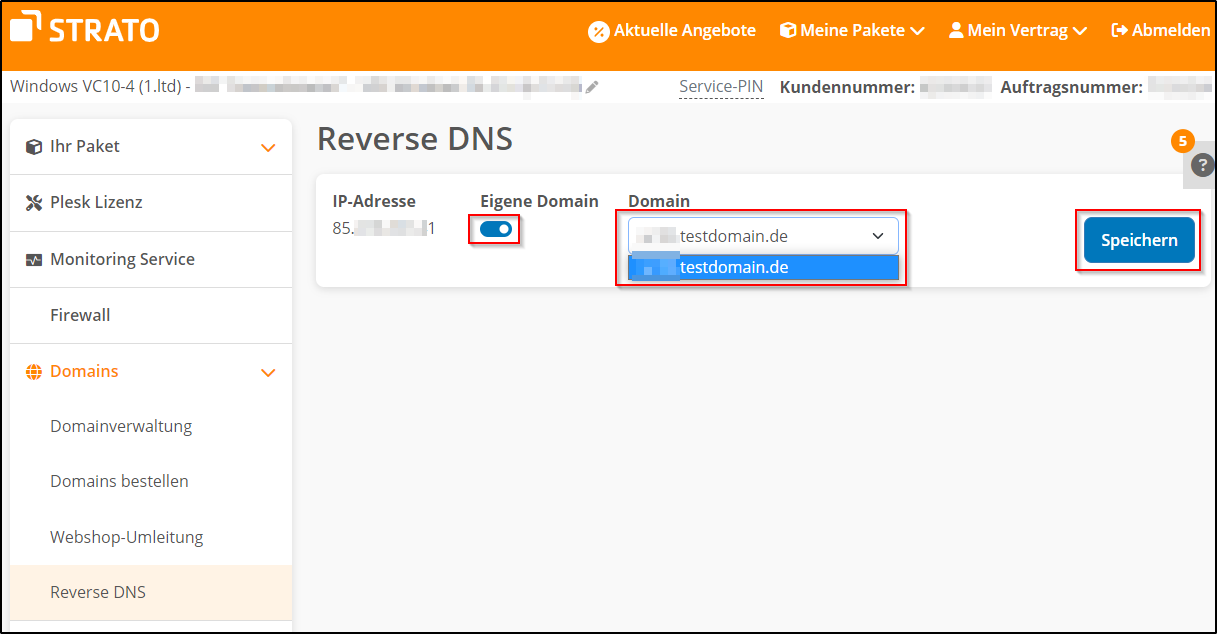Screen dimensions: 1217x634
Task: Open help via the question mark icon
Action: (1200, 165)
